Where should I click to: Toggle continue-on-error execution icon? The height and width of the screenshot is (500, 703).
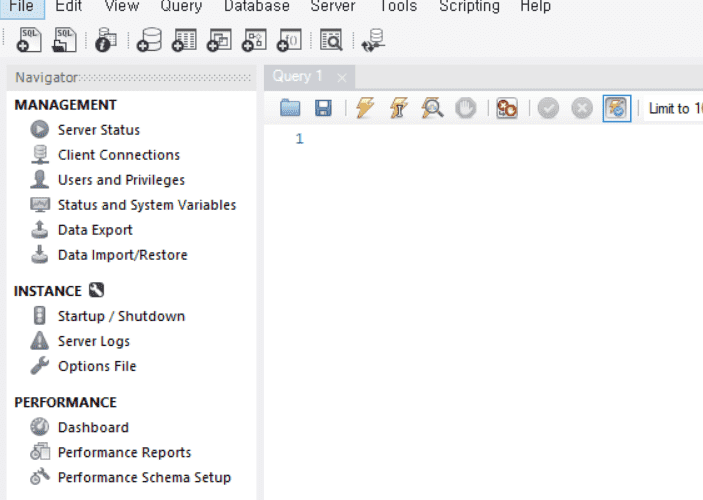click(507, 108)
